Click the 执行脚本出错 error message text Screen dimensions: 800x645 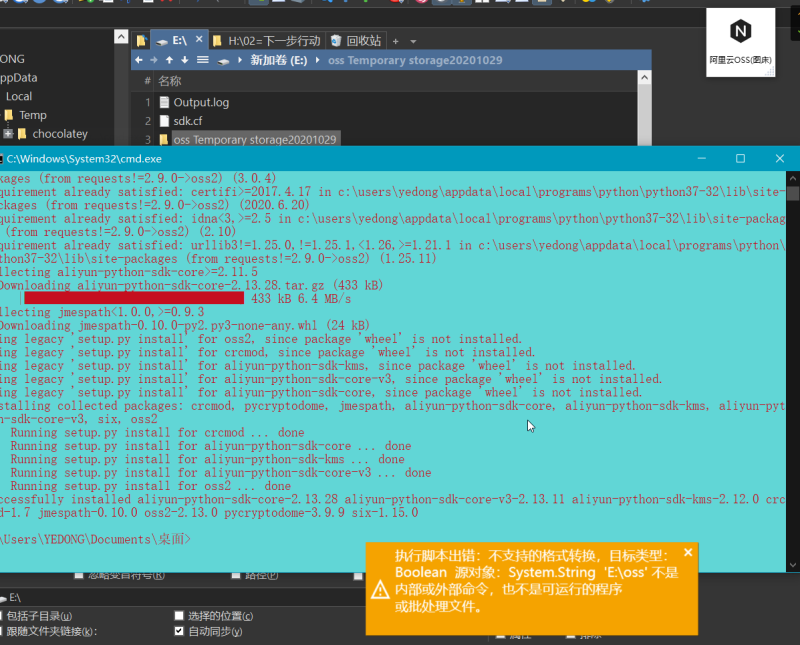tap(536, 581)
